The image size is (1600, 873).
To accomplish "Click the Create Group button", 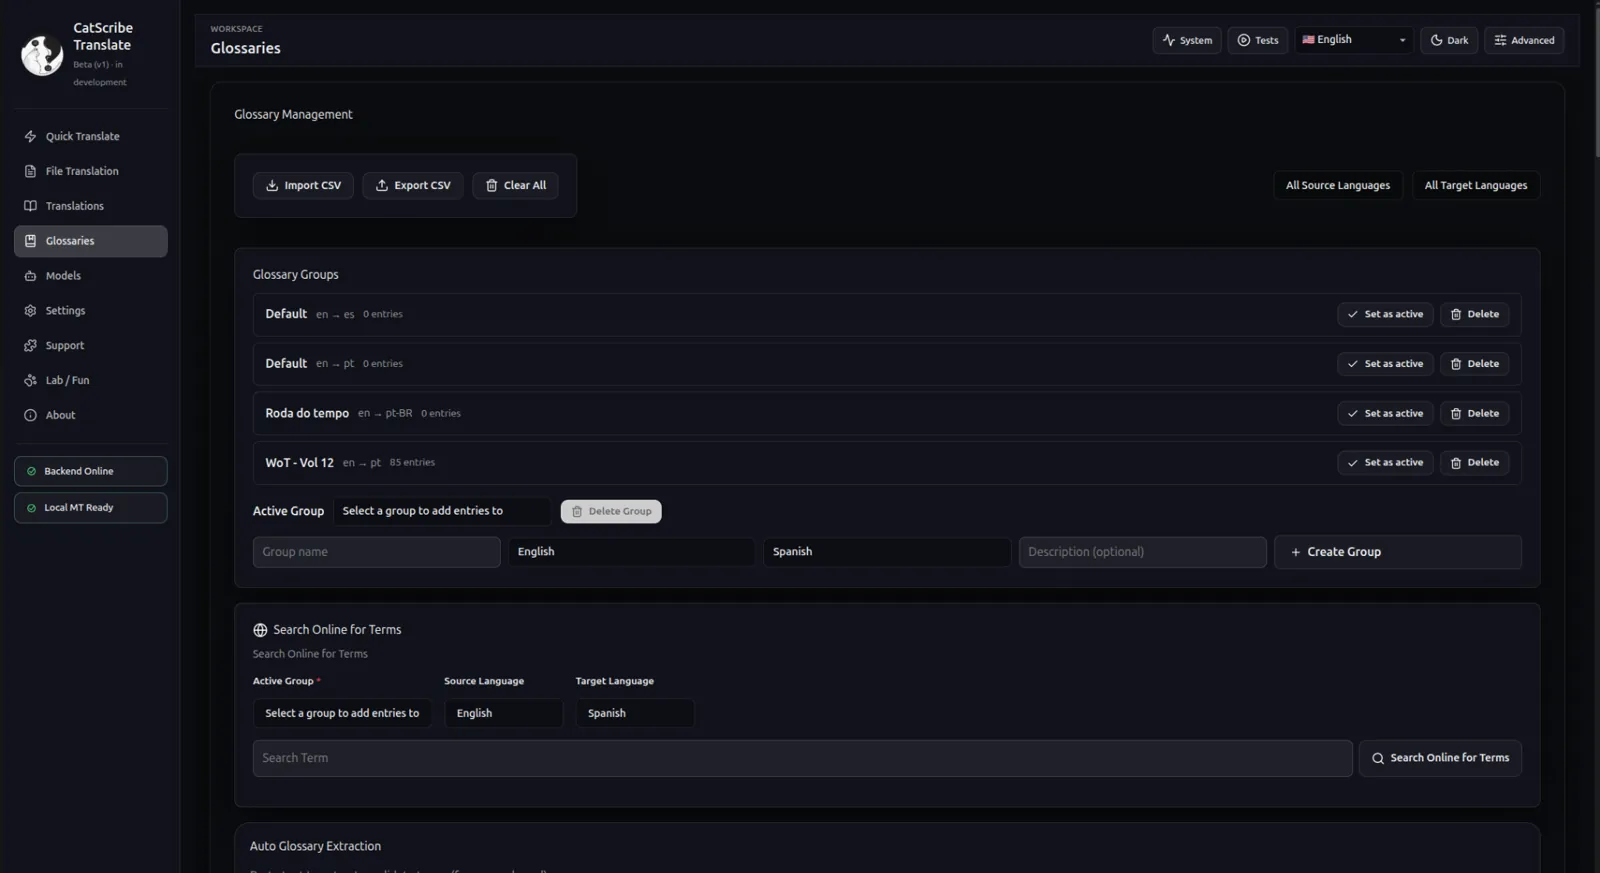I will [1397, 552].
